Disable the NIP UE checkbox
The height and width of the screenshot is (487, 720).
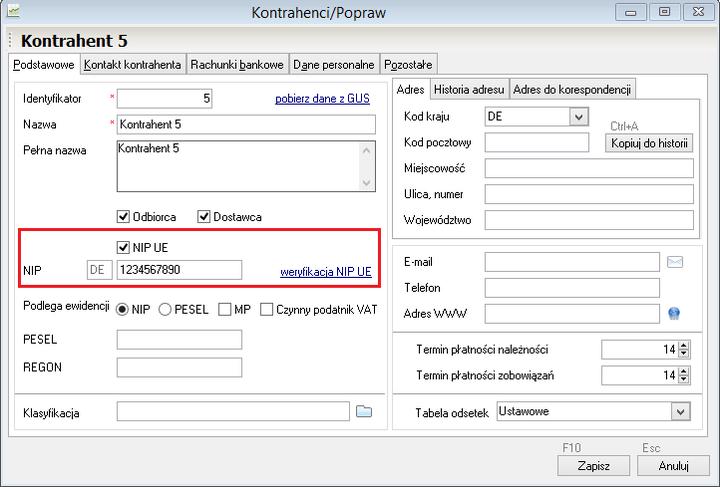pyautogui.click(x=125, y=247)
